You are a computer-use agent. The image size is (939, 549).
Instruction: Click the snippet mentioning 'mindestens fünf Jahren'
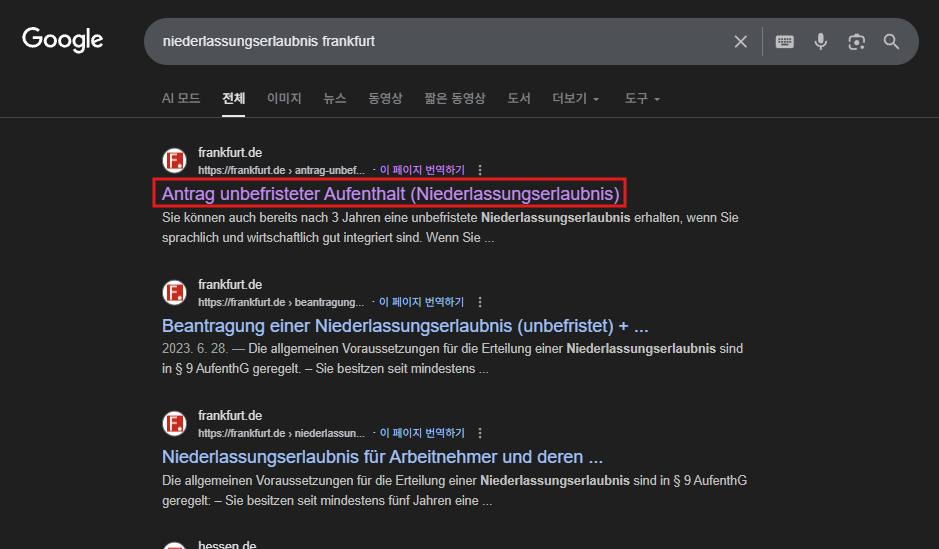pos(455,490)
